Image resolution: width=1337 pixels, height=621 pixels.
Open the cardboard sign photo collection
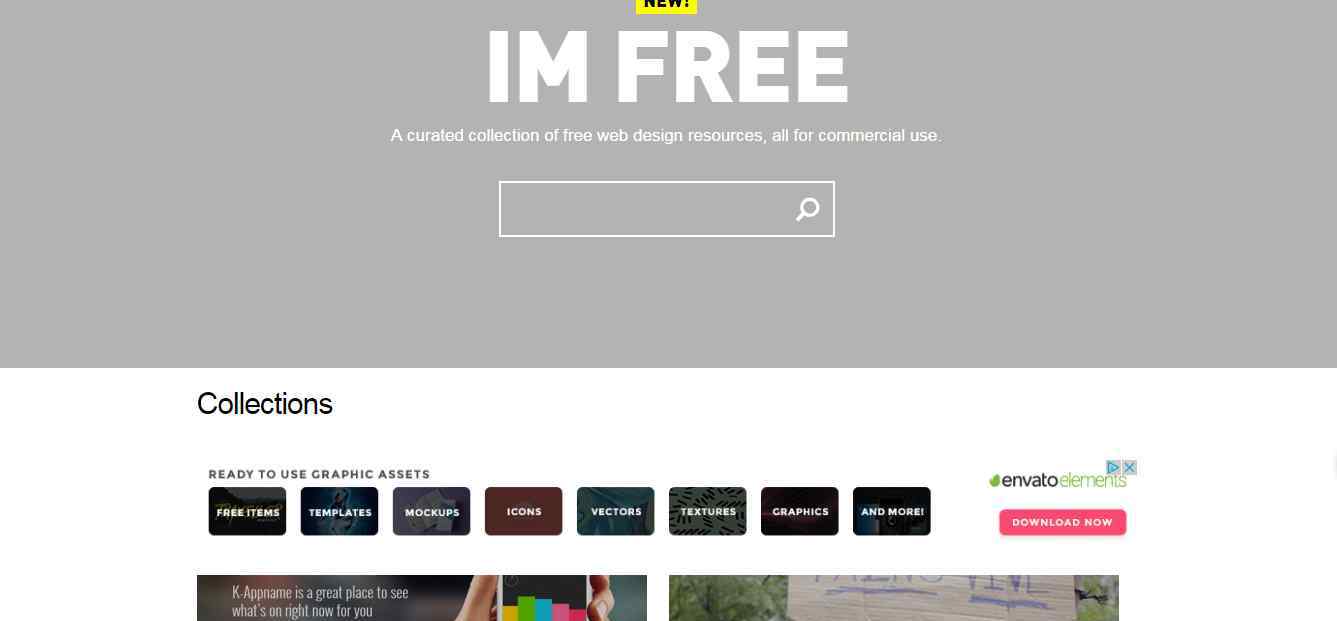pyautogui.click(x=894, y=598)
